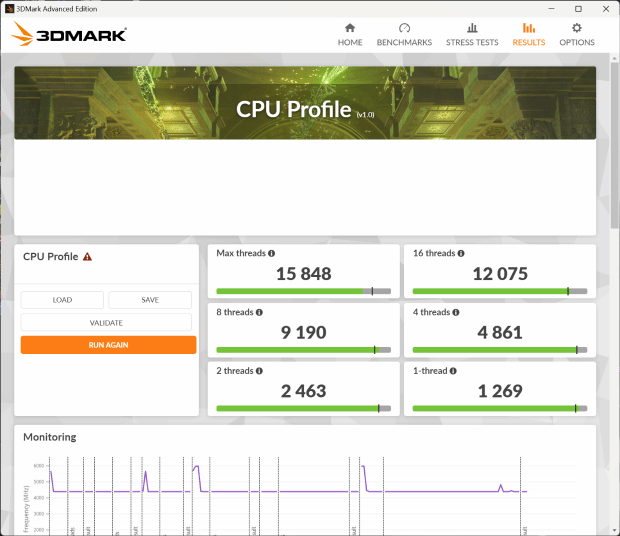Click the 1-thread score 1 269
The width and height of the screenshot is (620, 536).
click(500, 391)
